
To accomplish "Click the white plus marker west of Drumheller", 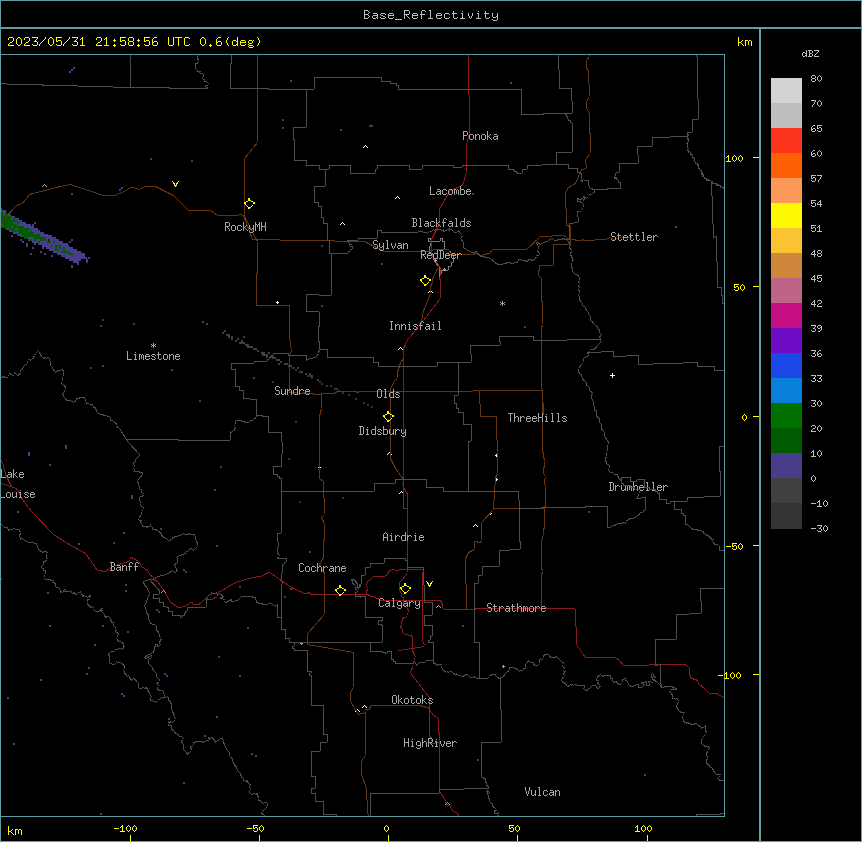I will point(612,375).
